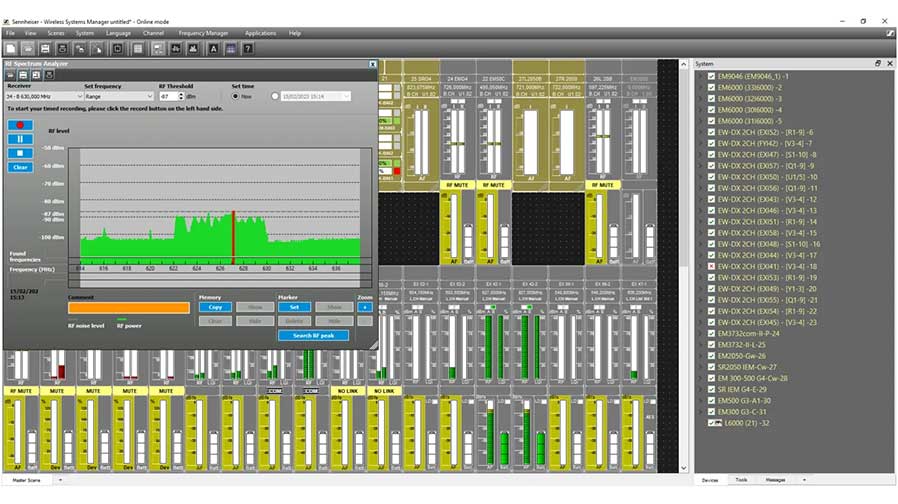Click the letter A toolbar icon

coord(213,49)
